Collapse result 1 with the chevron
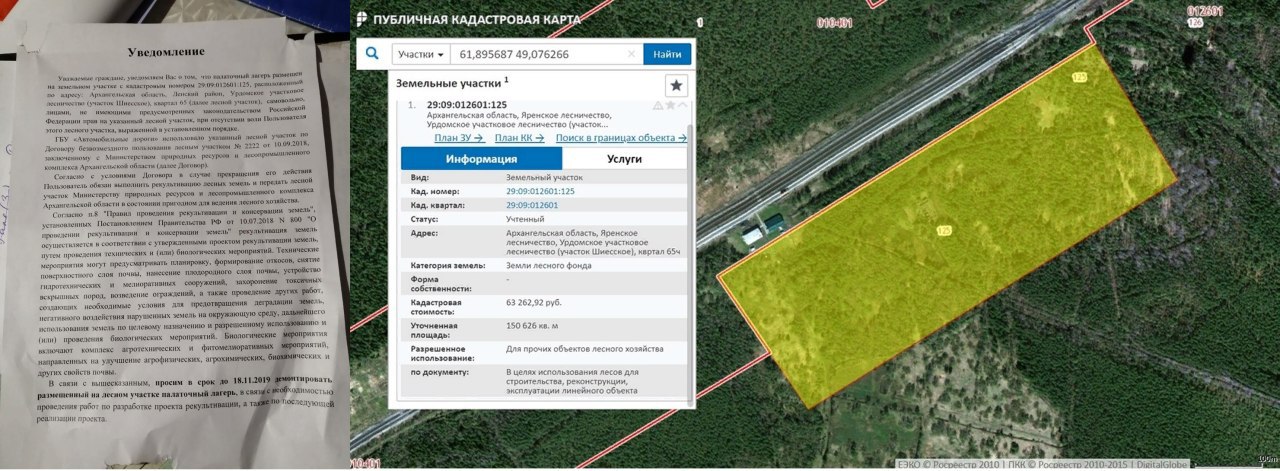The height and width of the screenshot is (471, 1280). [x=682, y=105]
